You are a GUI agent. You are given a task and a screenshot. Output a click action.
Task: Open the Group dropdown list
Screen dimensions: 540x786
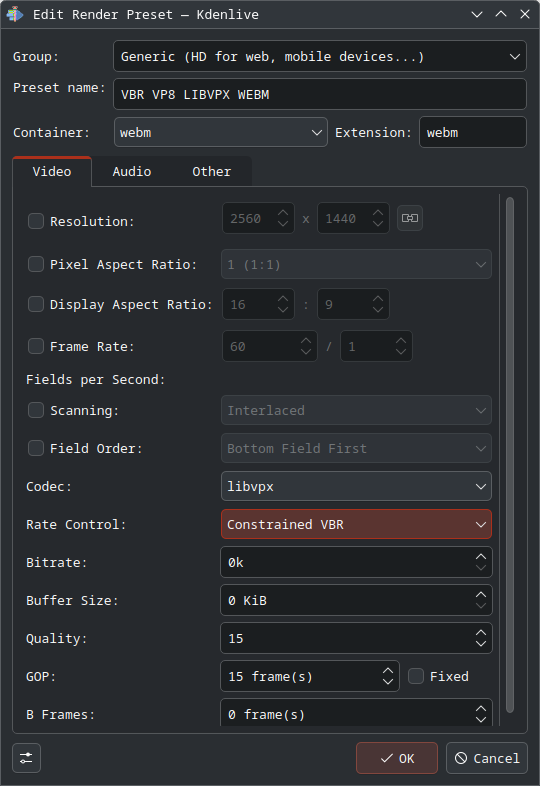pyautogui.click(x=320, y=56)
